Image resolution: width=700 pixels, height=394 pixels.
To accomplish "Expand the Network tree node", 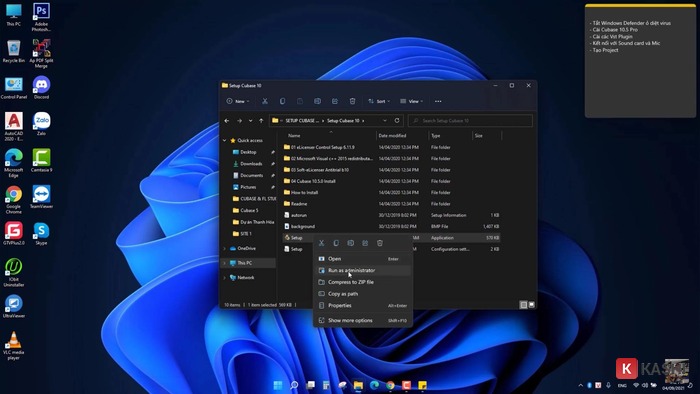I will [225, 278].
